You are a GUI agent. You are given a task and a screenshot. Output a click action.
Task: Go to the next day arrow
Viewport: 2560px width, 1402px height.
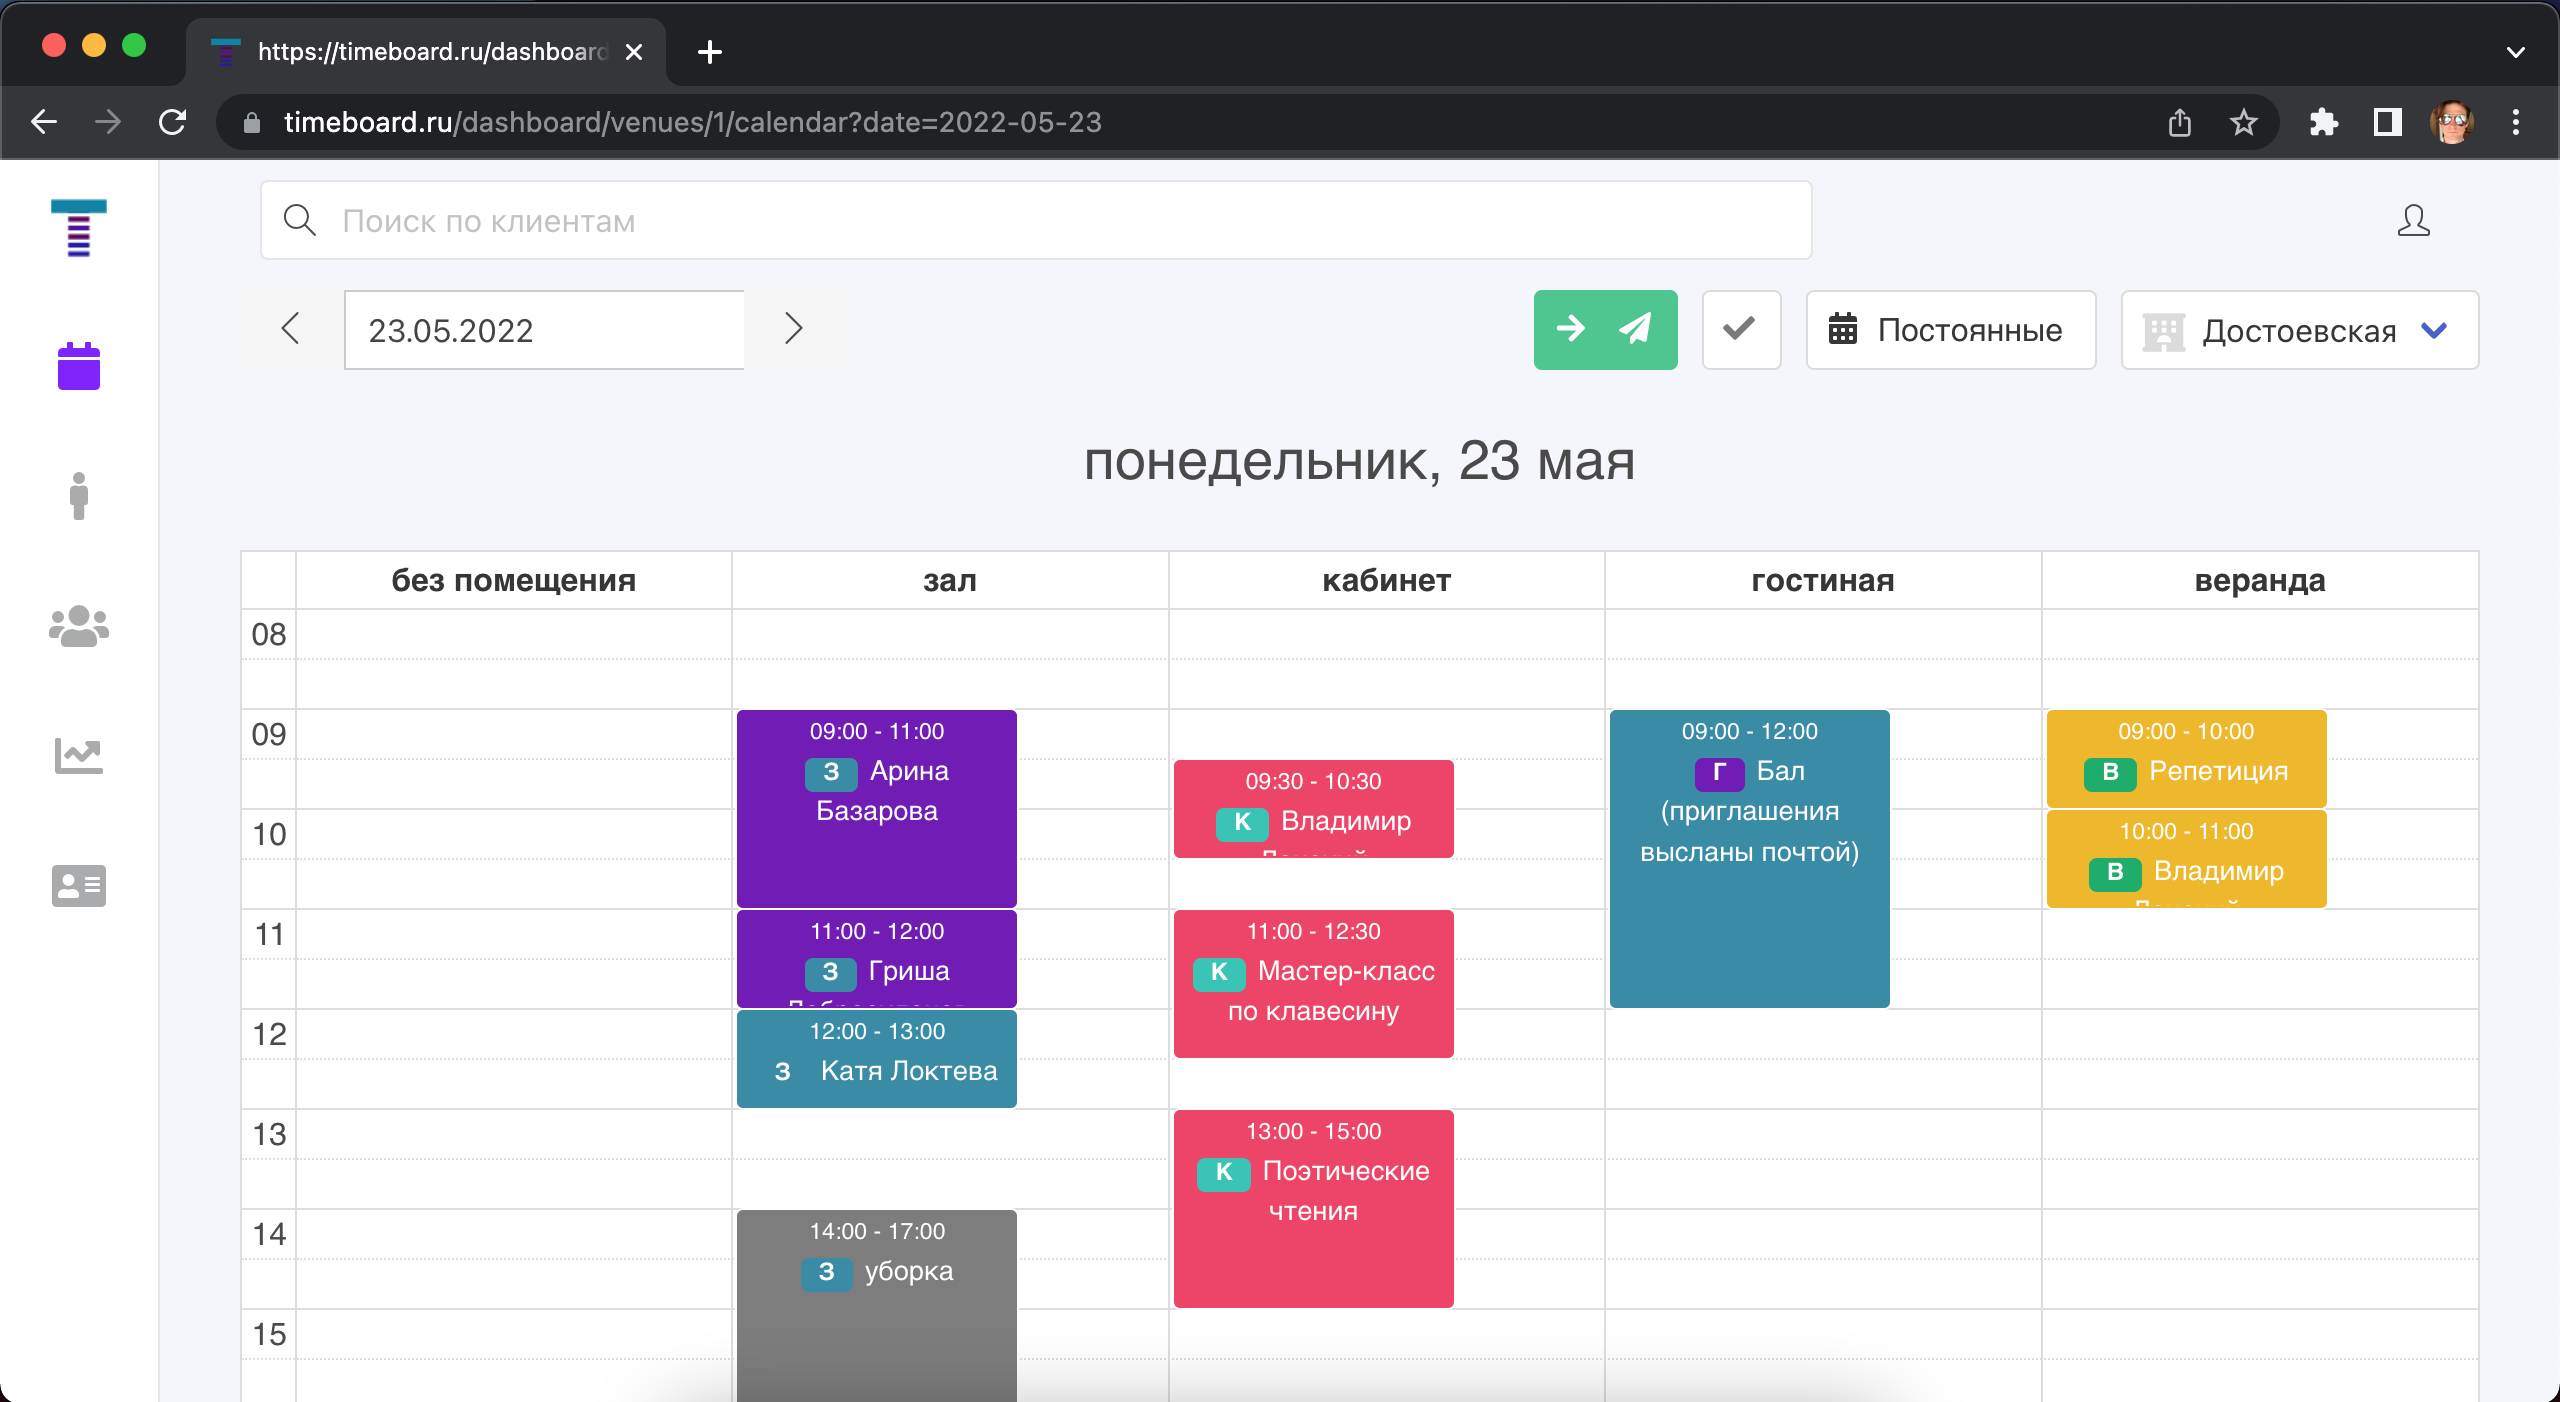[794, 329]
